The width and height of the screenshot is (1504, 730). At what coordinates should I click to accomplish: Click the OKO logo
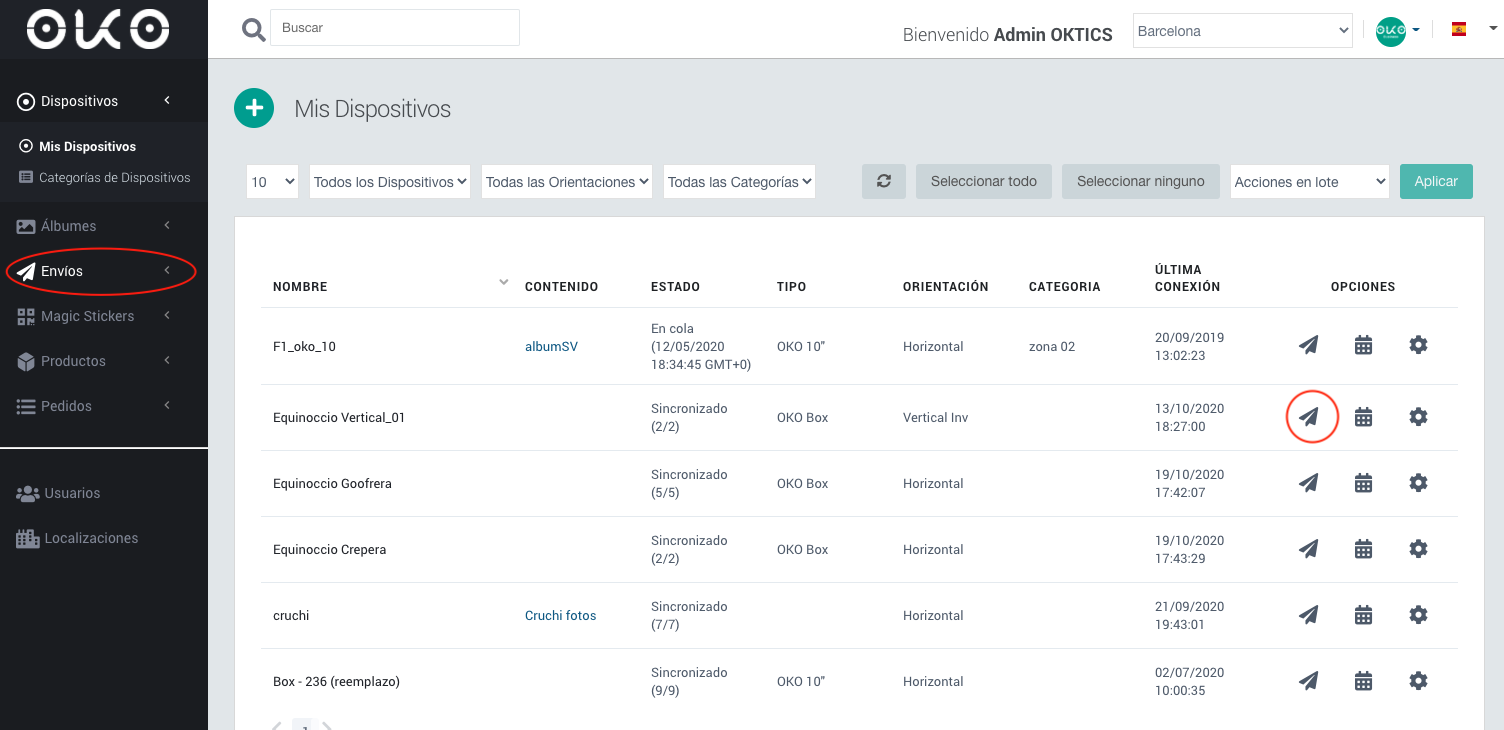pos(98,28)
